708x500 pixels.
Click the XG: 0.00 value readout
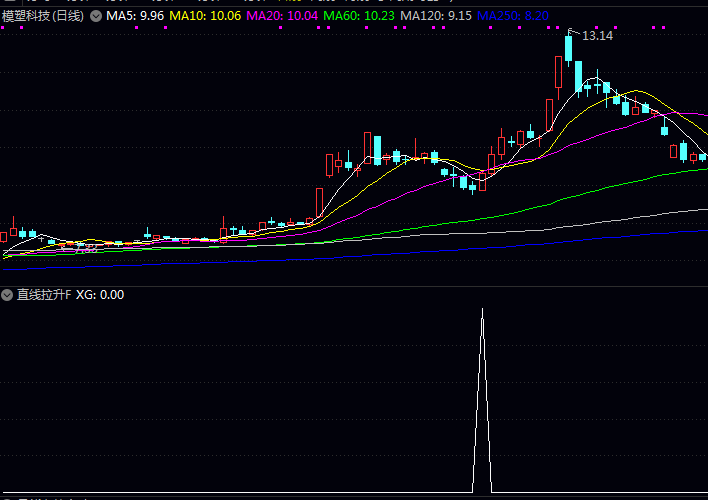[x=100, y=295]
